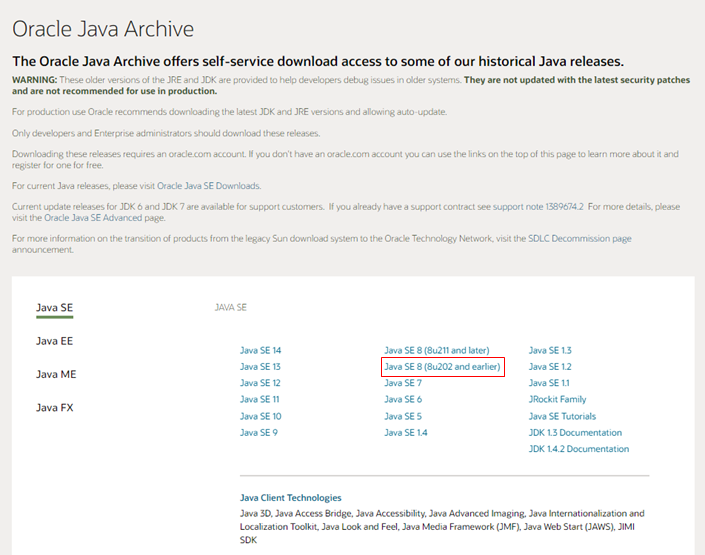Switch to the Java EE tab
The height and width of the screenshot is (555, 705).
point(54,341)
